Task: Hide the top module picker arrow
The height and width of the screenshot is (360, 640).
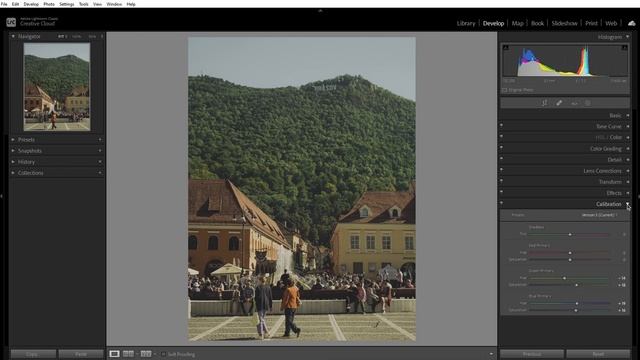Action: point(320,11)
